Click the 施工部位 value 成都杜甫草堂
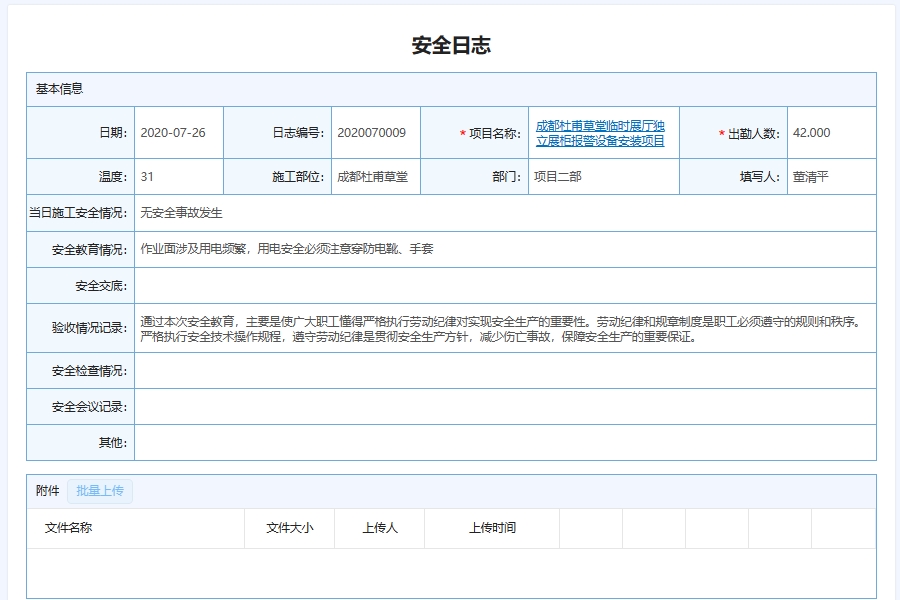The width and height of the screenshot is (900, 600). tap(373, 177)
